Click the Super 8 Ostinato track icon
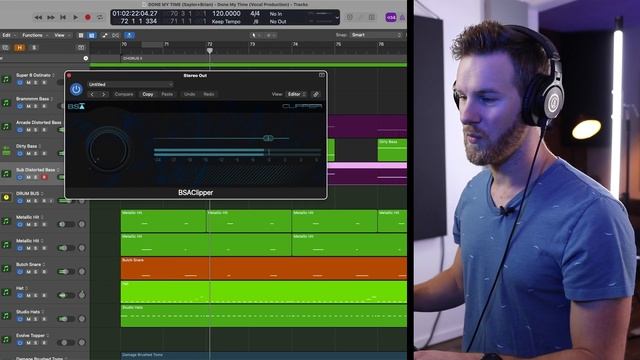The height and width of the screenshot is (360, 640). (x=6, y=79)
